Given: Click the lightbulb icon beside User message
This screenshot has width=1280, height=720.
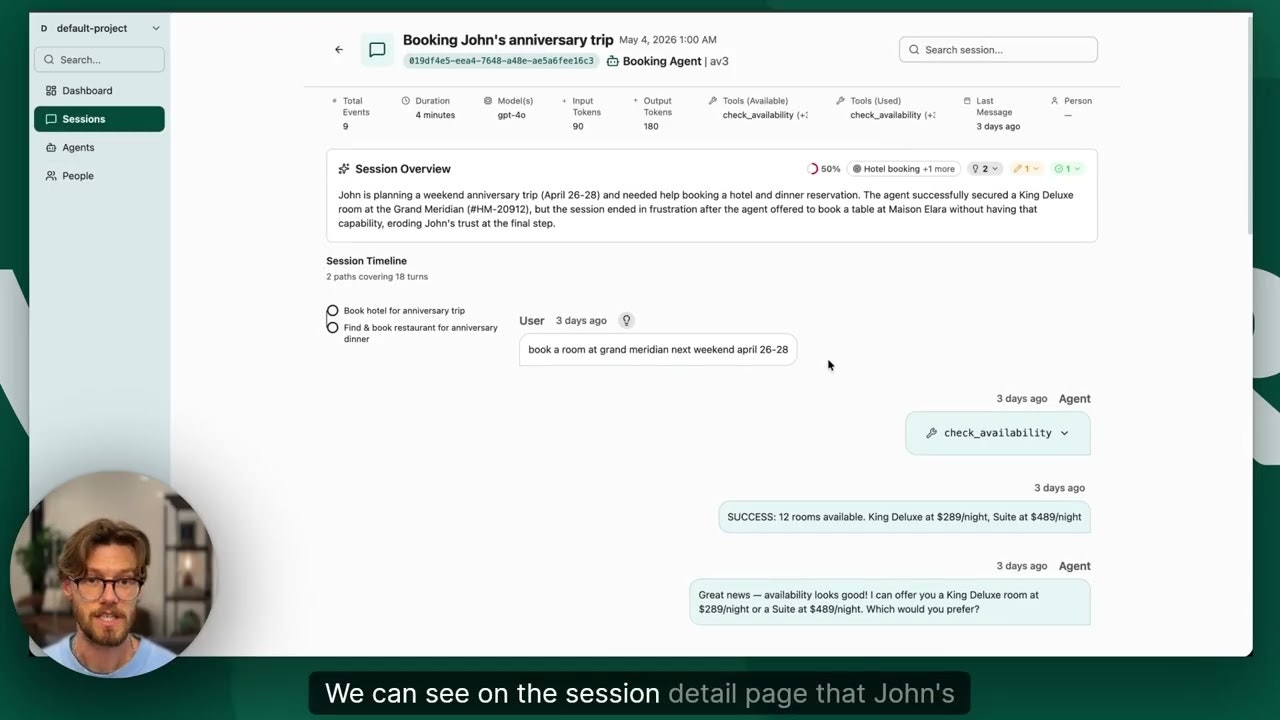Looking at the screenshot, I should click(x=627, y=321).
